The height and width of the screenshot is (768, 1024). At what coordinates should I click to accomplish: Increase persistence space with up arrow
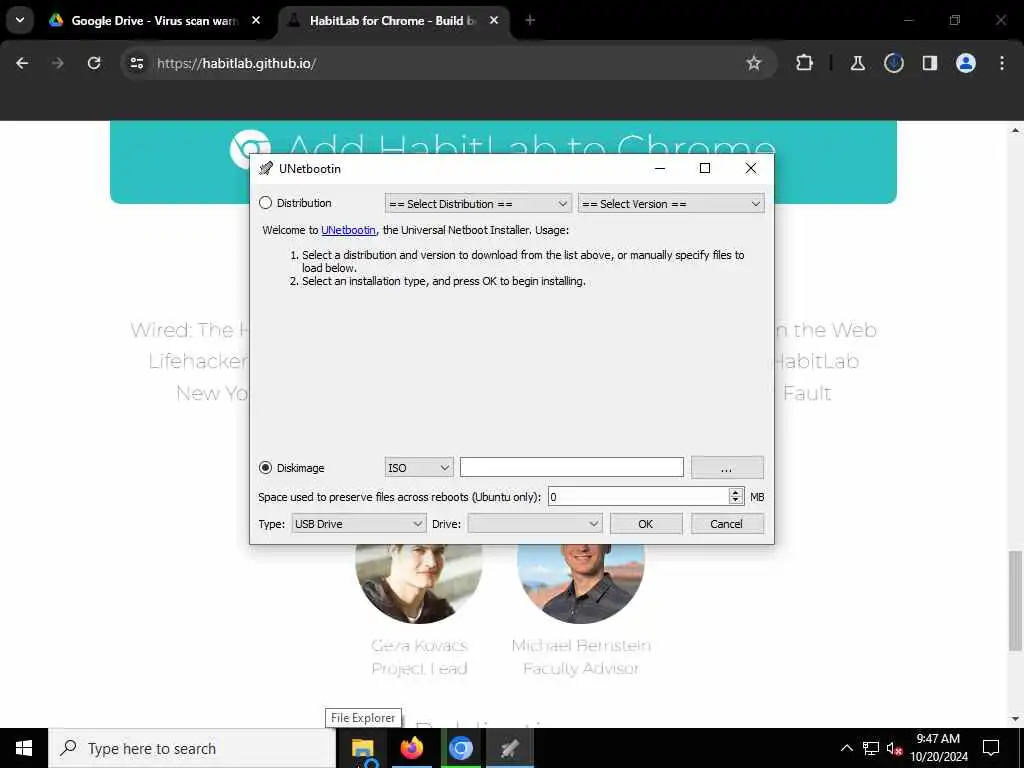[736, 492]
